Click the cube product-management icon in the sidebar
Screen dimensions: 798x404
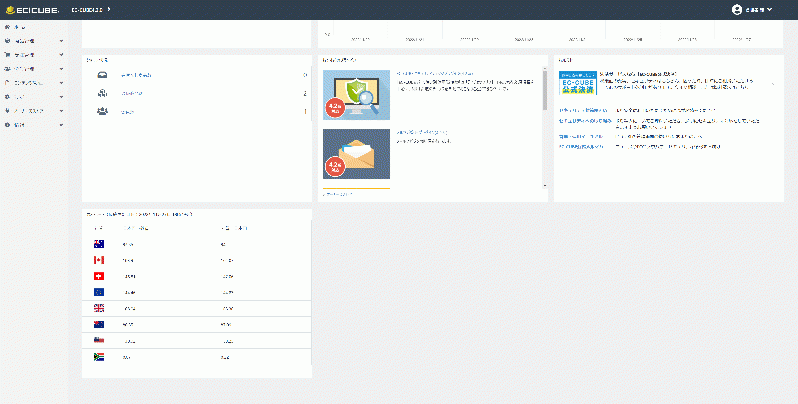click(7, 41)
